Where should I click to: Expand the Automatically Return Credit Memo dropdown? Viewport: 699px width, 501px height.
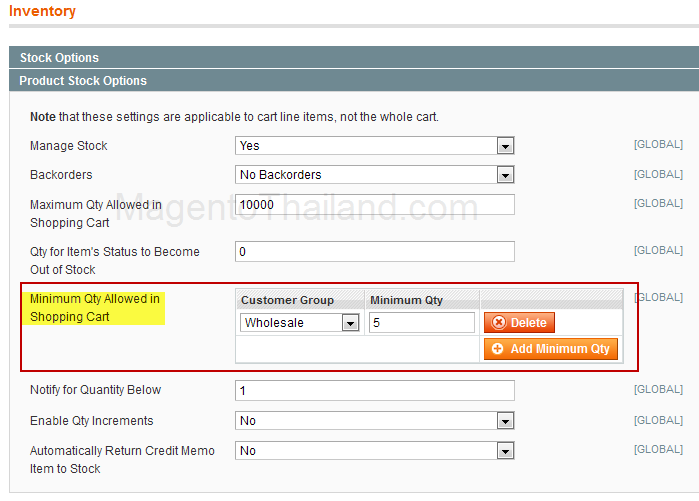click(374, 451)
